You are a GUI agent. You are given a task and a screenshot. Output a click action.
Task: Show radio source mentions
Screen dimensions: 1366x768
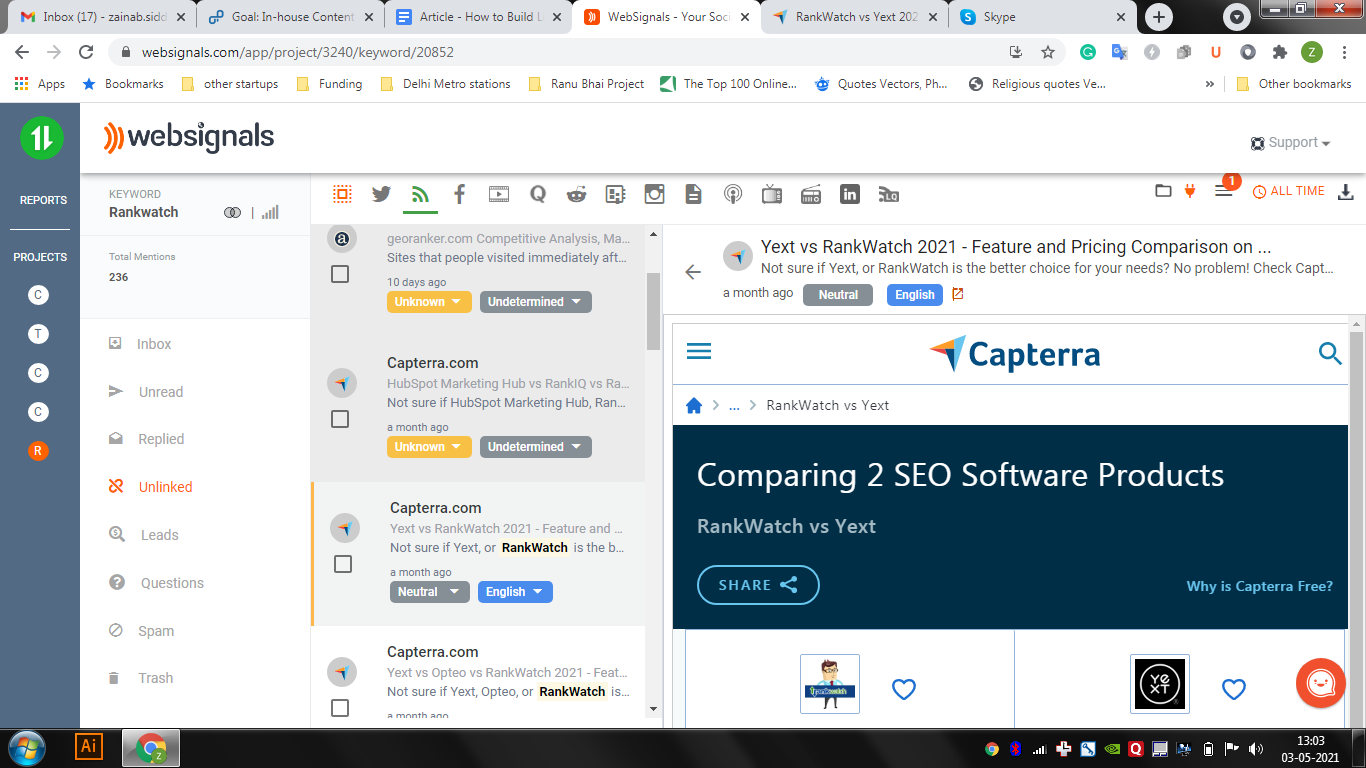(811, 194)
